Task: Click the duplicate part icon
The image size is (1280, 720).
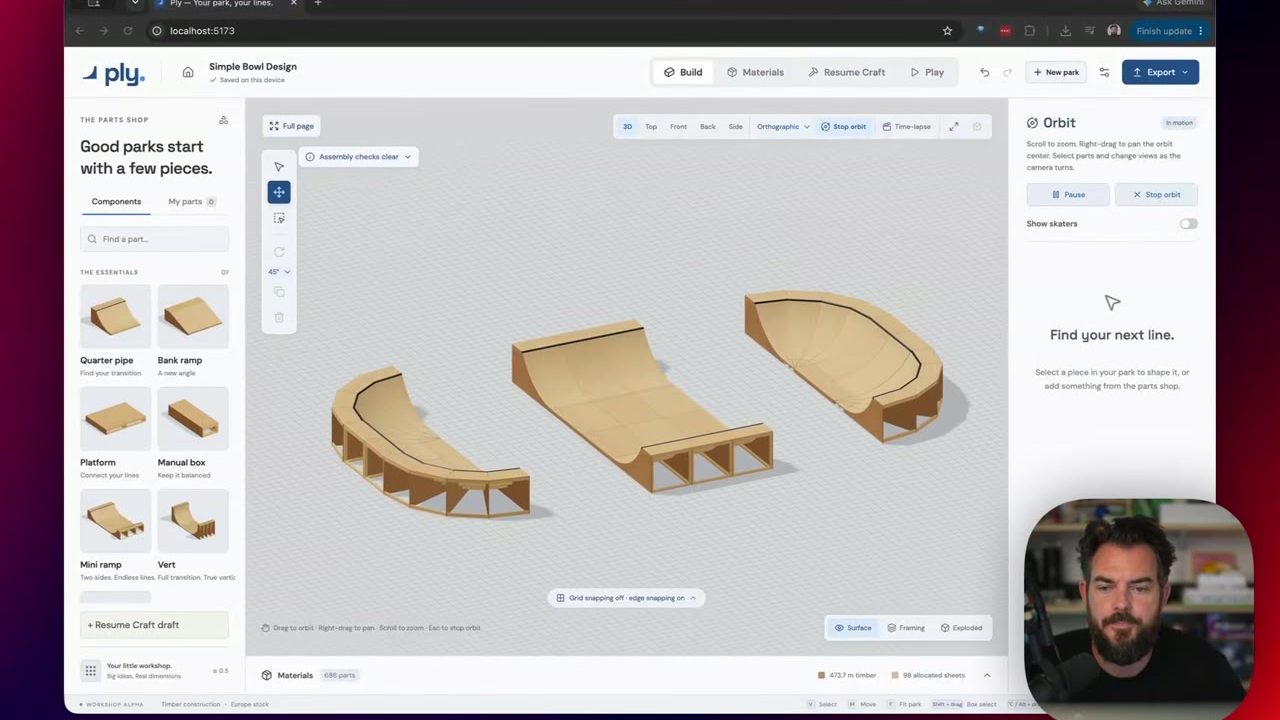Action: pos(279,292)
